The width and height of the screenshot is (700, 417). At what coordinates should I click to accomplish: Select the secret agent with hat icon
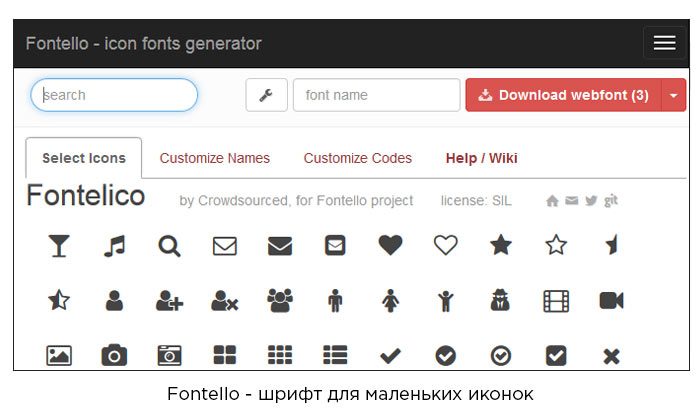[500, 300]
